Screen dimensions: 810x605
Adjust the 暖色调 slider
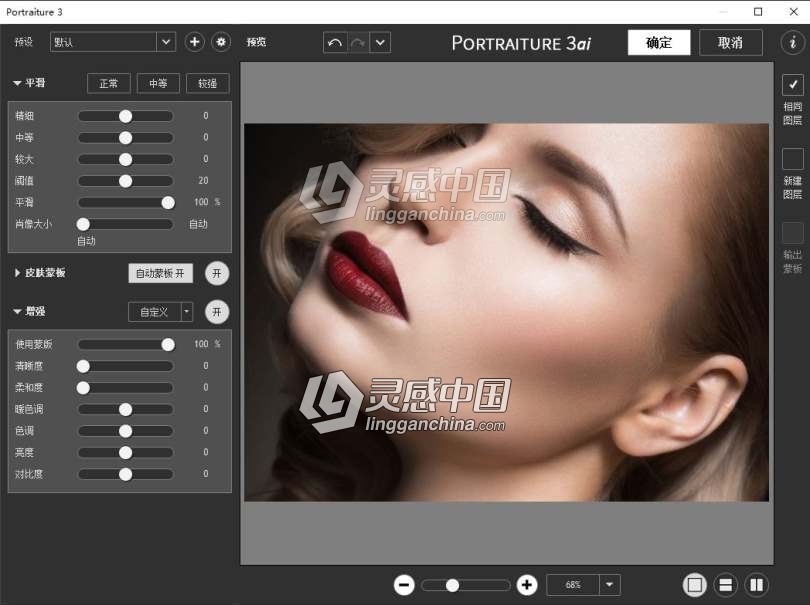(x=126, y=410)
